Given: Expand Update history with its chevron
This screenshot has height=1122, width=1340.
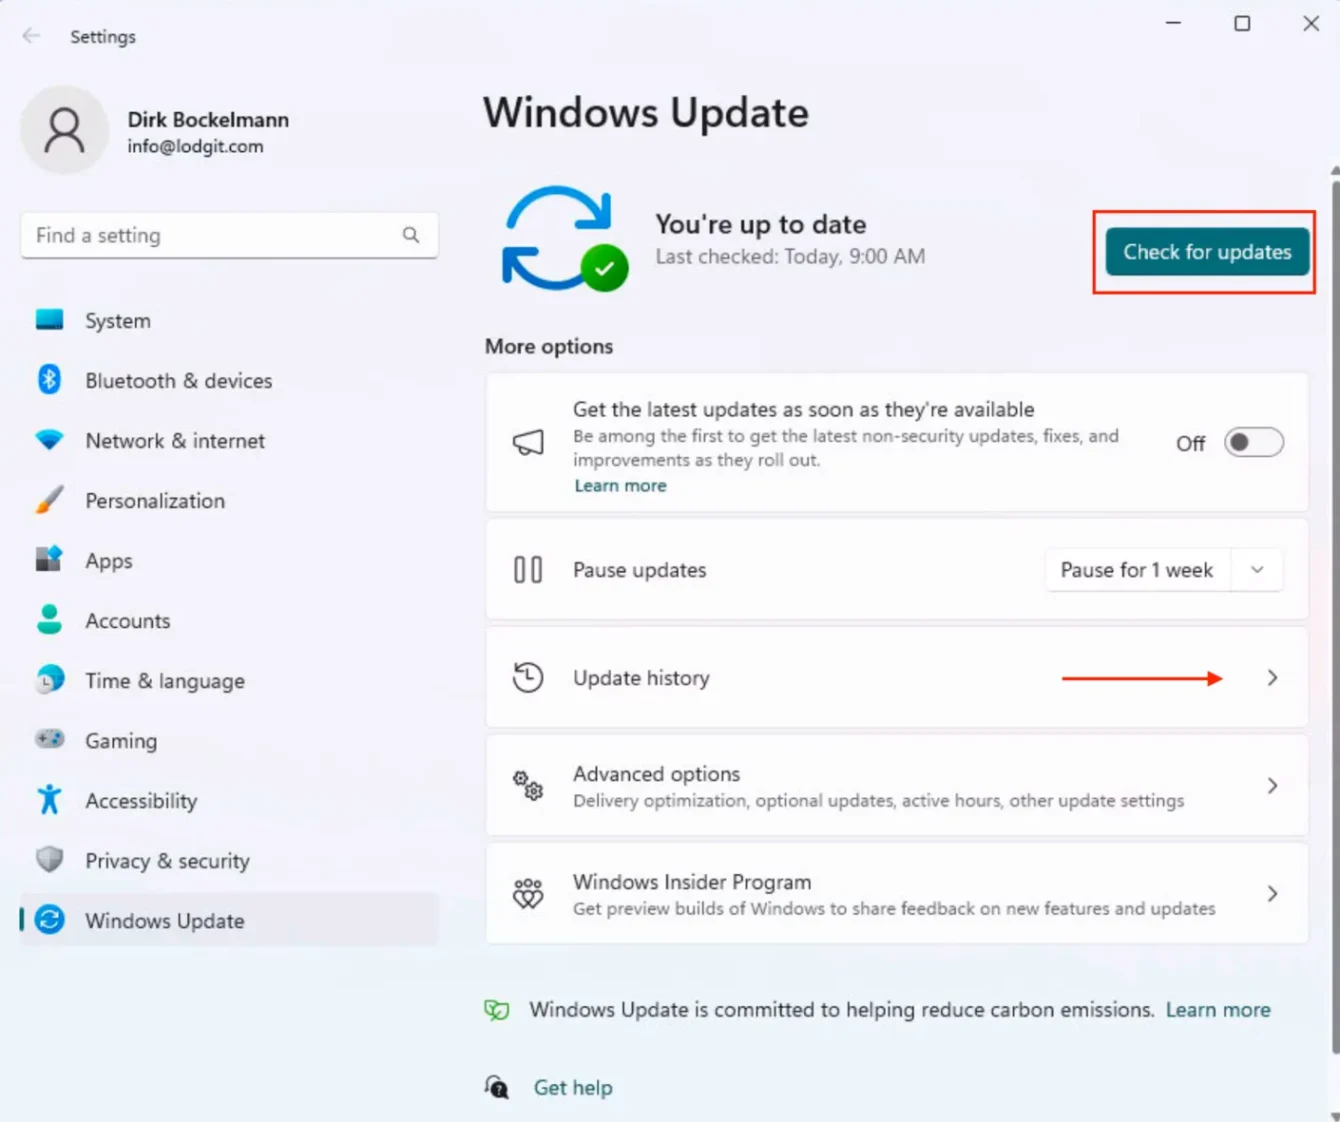Looking at the screenshot, I should (1272, 678).
